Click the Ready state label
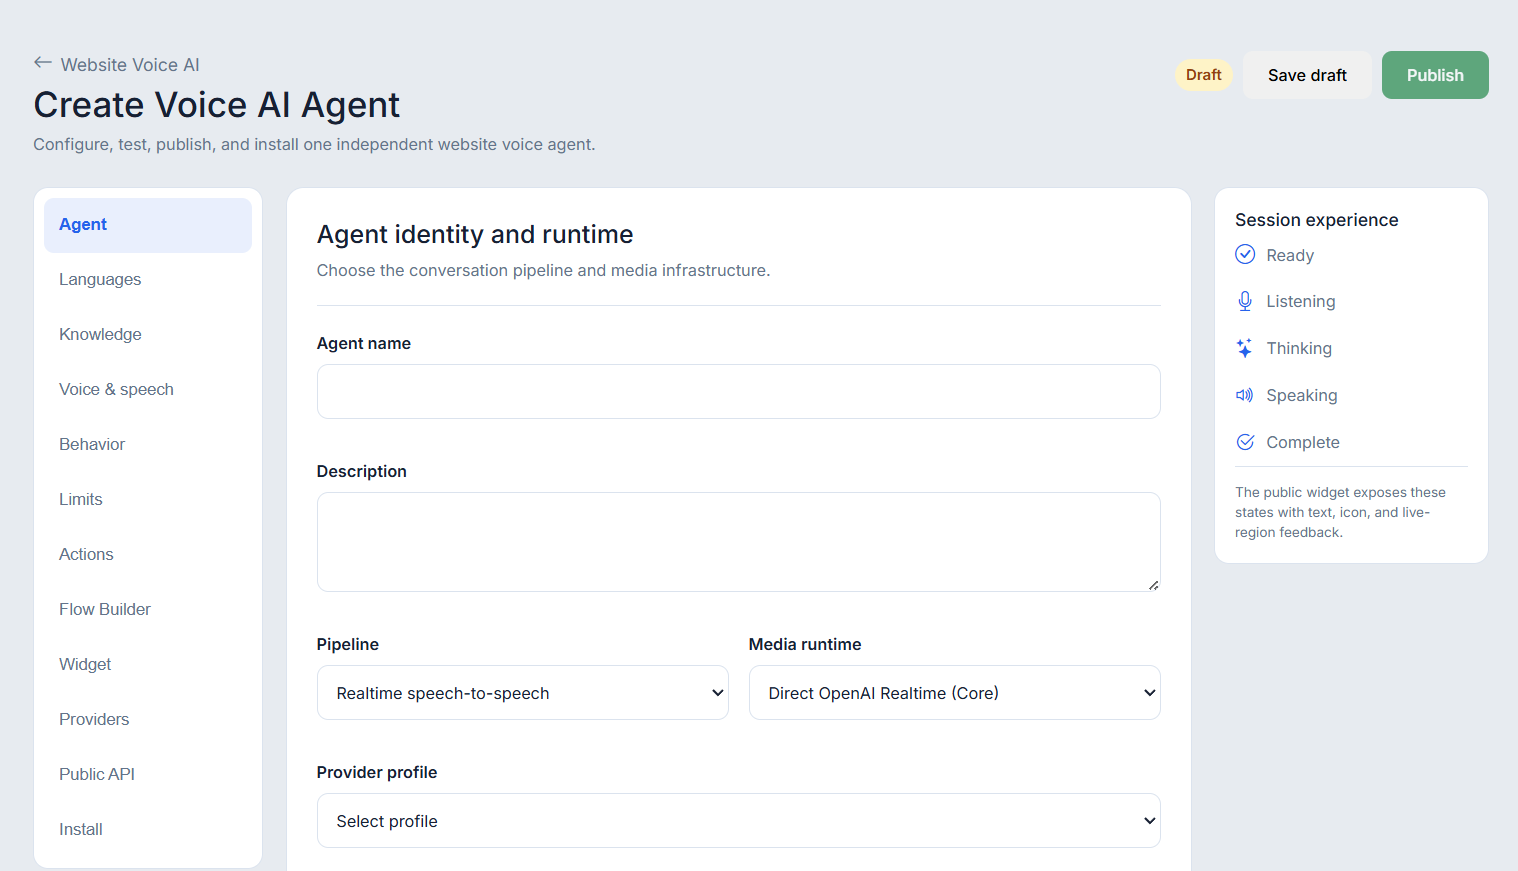 coord(1290,255)
